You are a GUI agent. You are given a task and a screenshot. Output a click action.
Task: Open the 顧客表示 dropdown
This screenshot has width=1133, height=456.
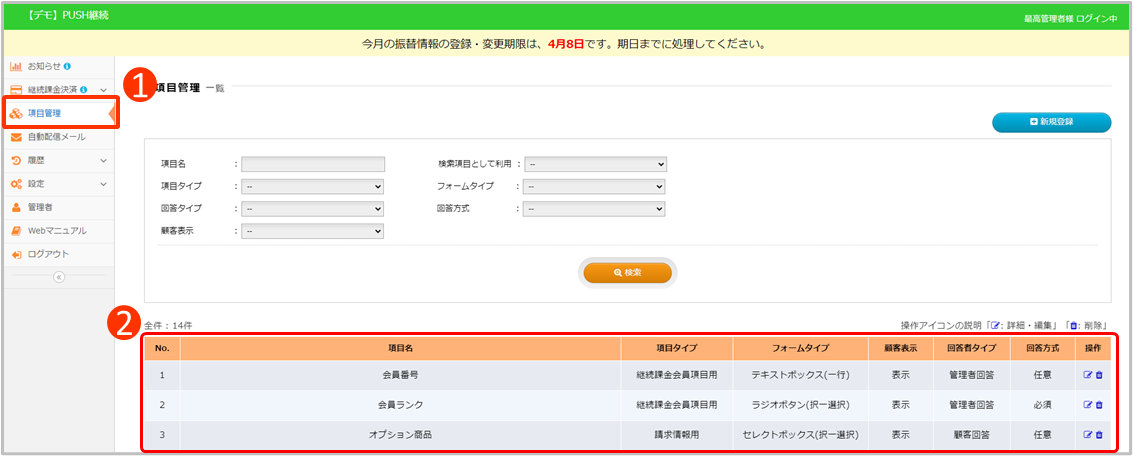312,231
